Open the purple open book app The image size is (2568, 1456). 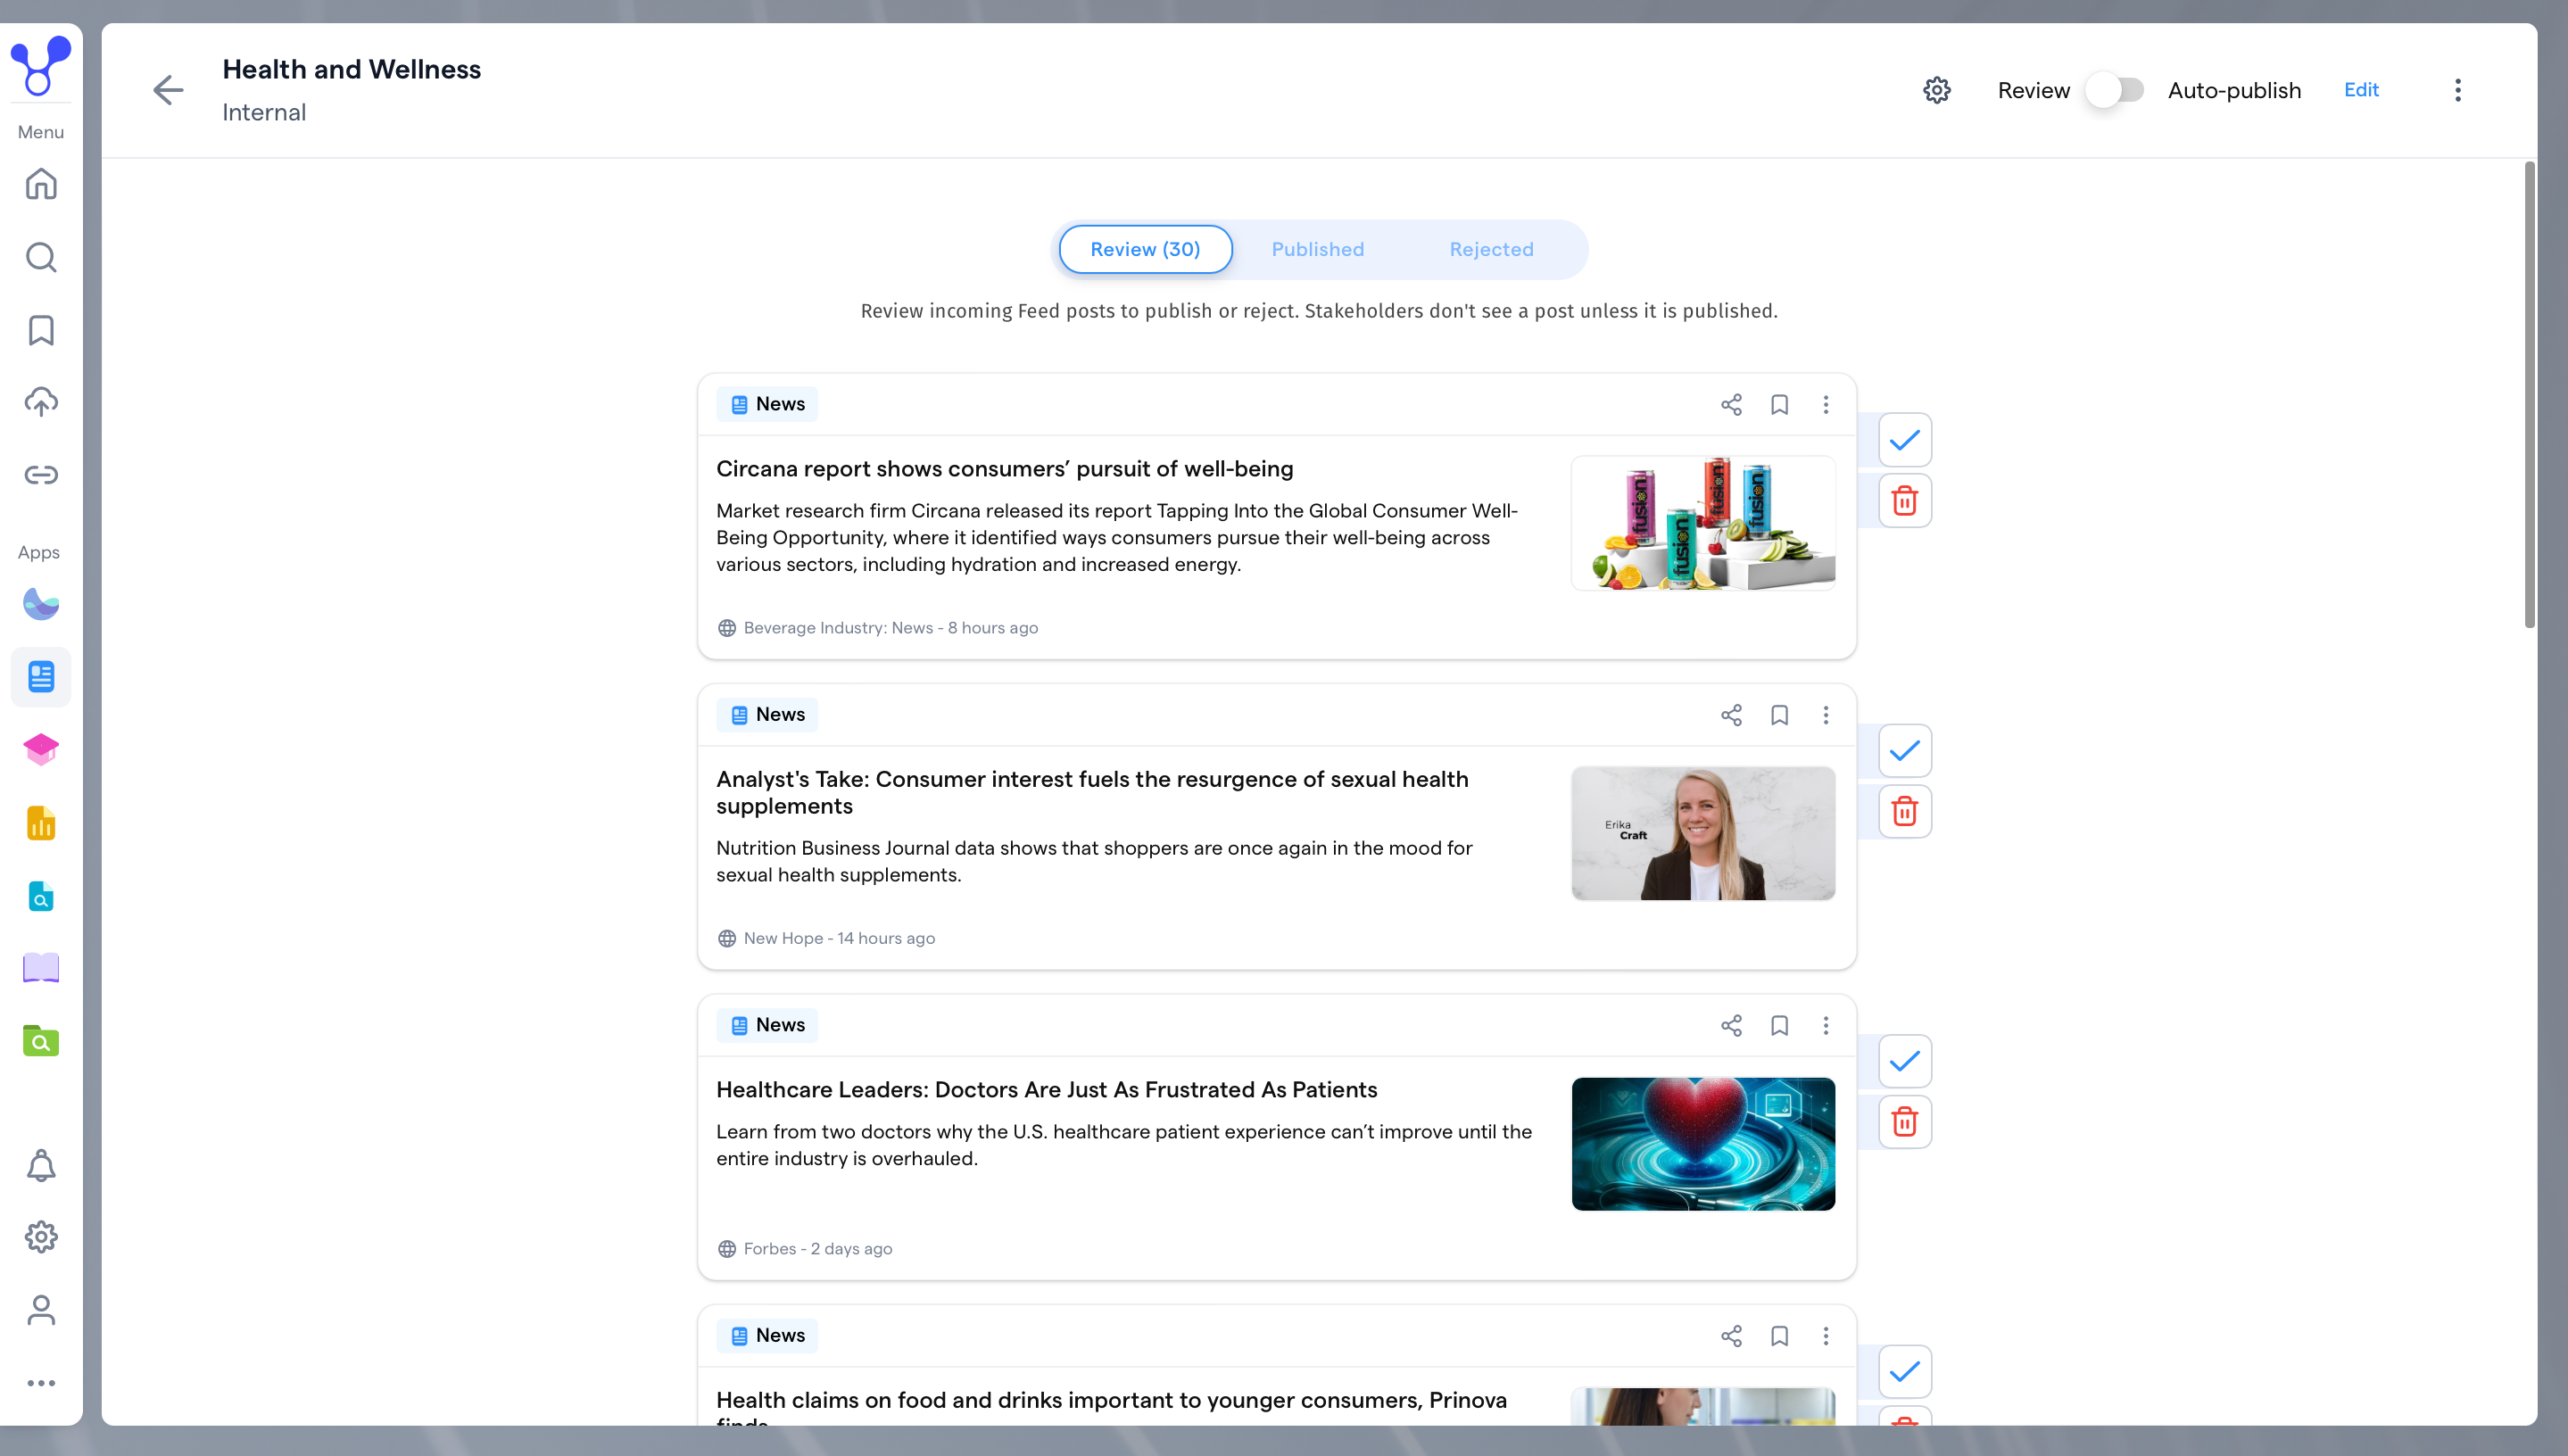pyautogui.click(x=41, y=968)
